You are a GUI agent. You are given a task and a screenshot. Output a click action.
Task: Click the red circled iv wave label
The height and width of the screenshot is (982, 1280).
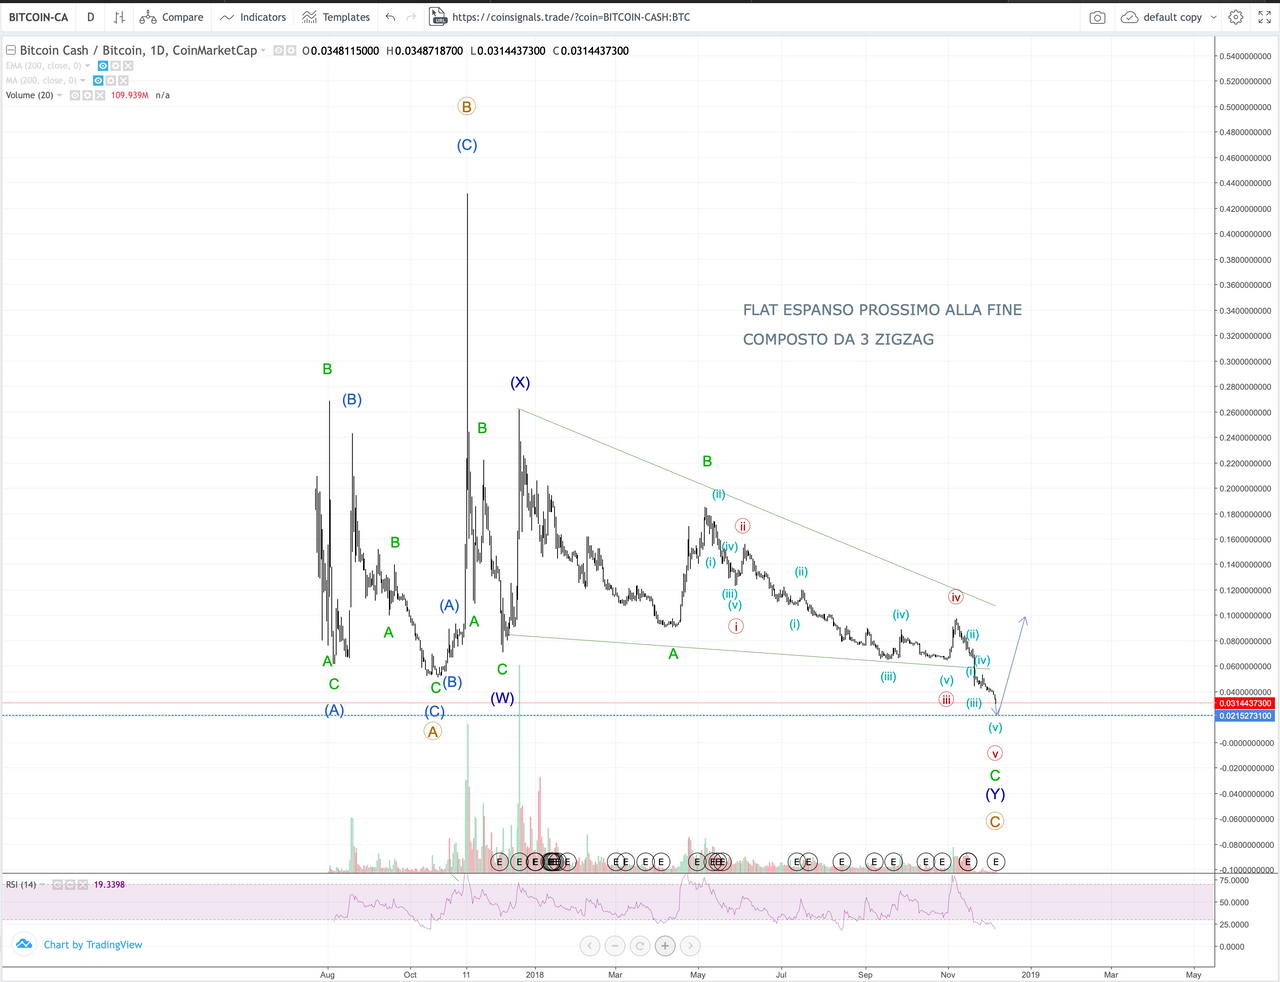955,597
